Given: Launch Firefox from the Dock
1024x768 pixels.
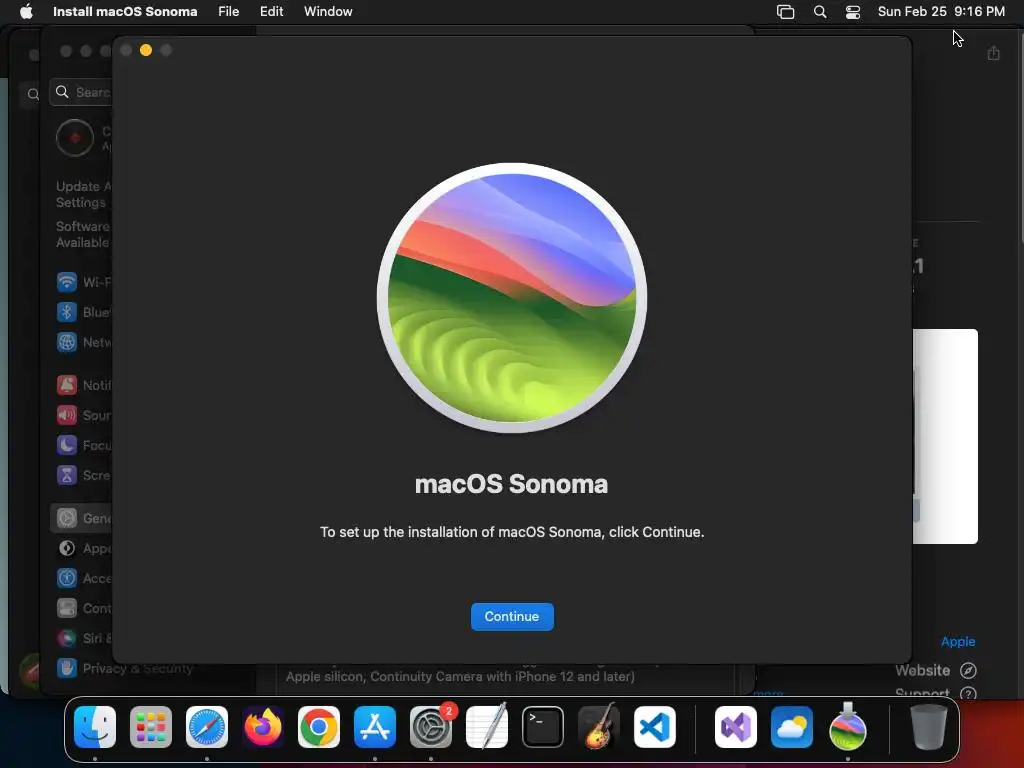Looking at the screenshot, I should 263,727.
